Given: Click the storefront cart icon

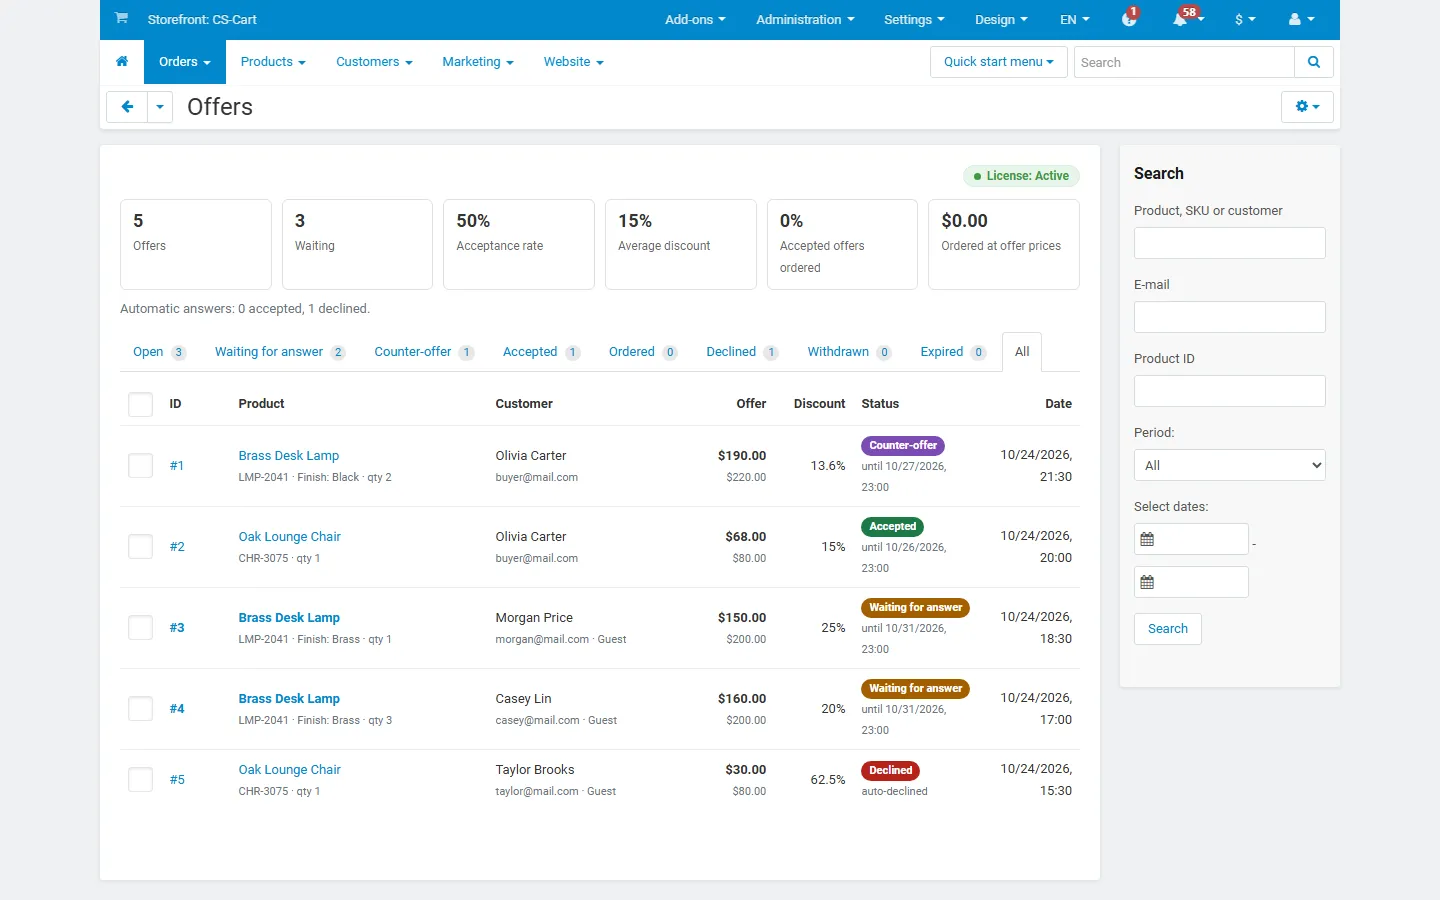Looking at the screenshot, I should 121,18.
